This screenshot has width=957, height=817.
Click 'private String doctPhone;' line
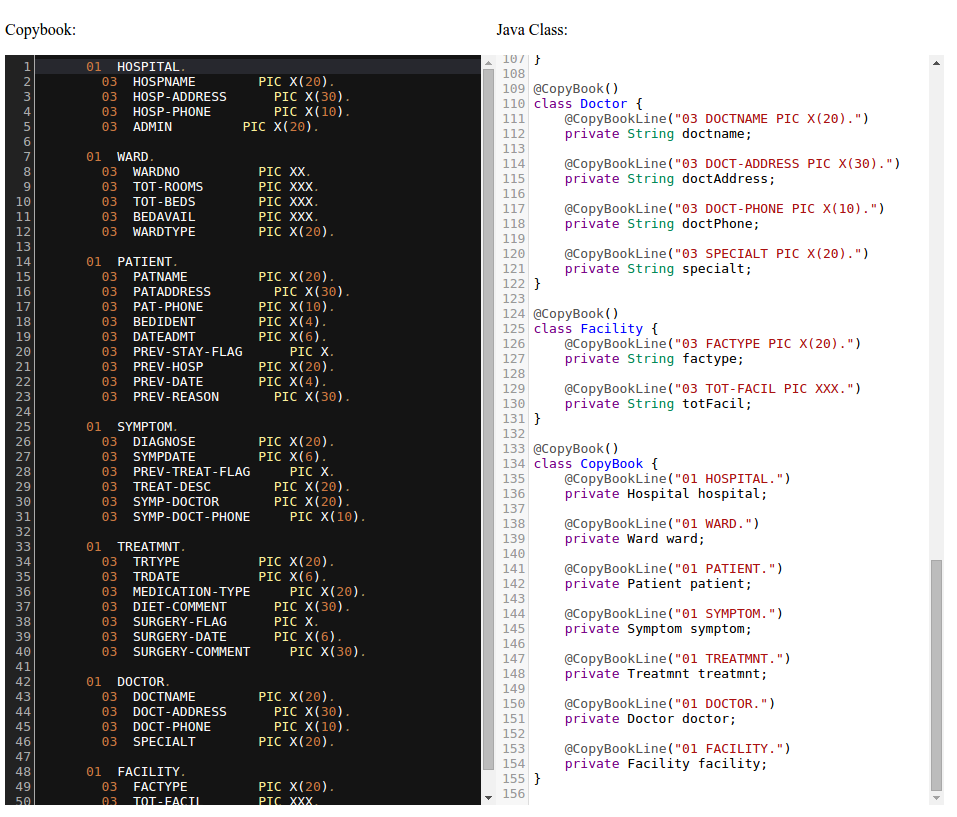pyautogui.click(x=662, y=224)
